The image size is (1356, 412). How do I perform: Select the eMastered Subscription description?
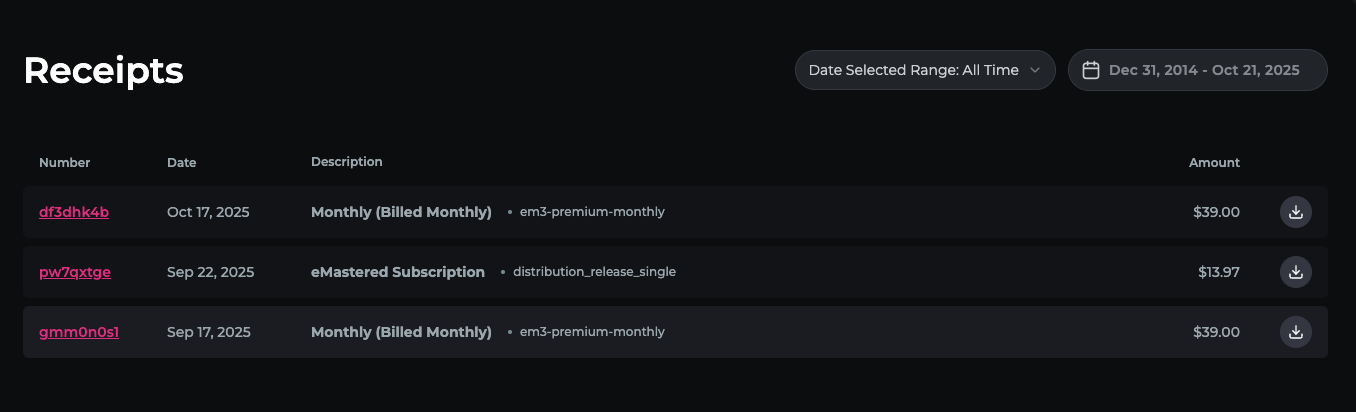tap(398, 272)
